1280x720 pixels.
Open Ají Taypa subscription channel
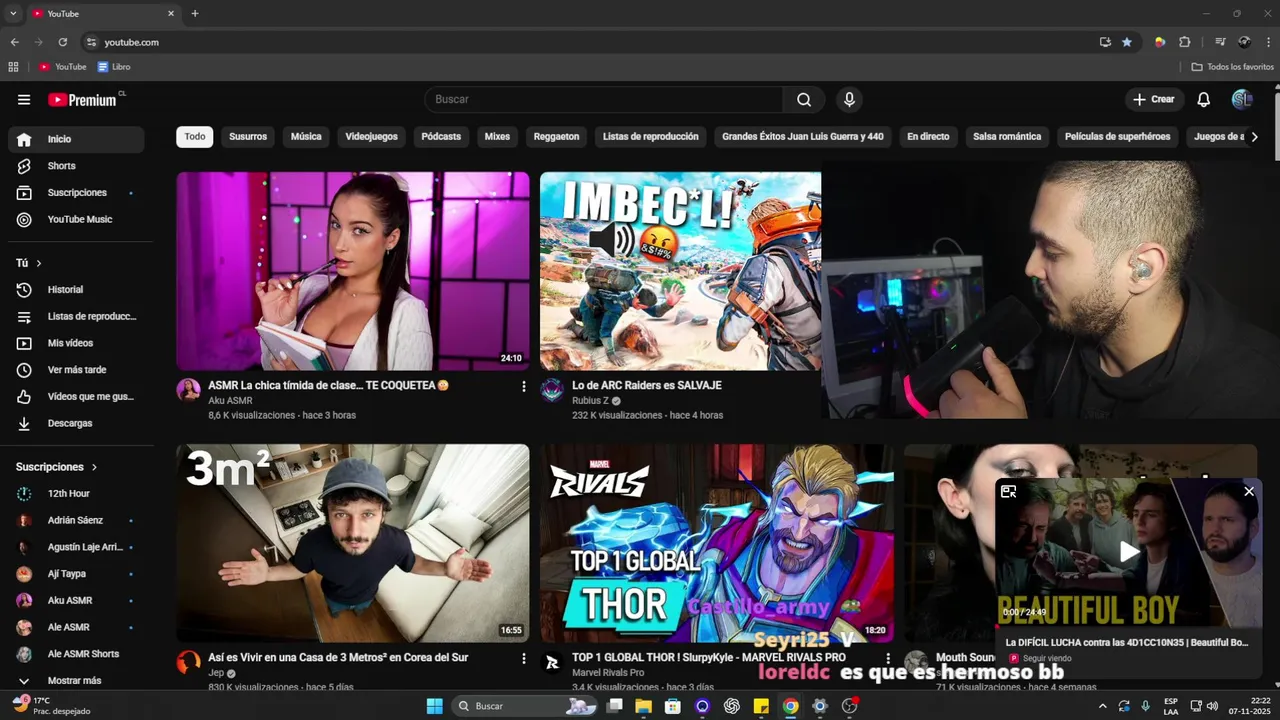click(x=77, y=574)
